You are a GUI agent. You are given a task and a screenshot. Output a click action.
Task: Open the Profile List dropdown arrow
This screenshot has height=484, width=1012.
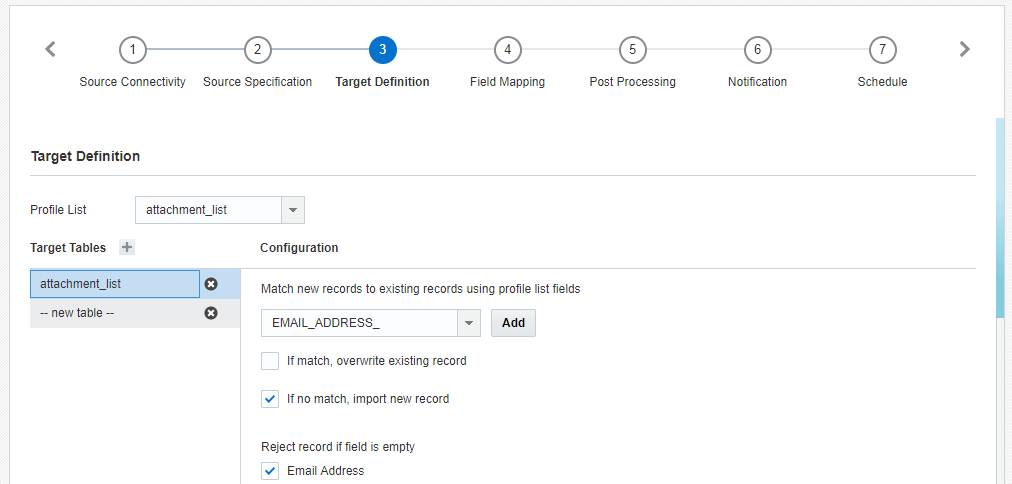[x=293, y=210]
